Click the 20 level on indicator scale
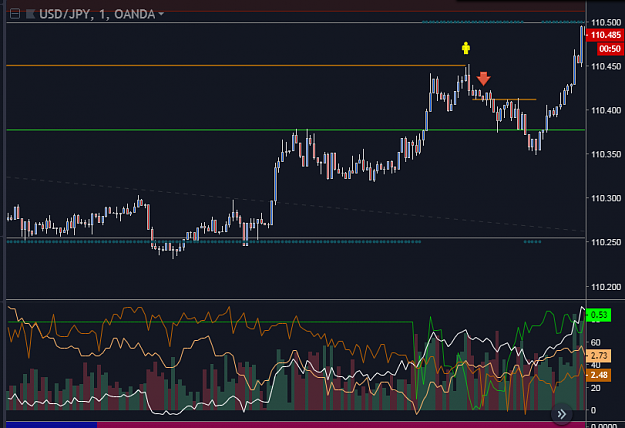 596,388
